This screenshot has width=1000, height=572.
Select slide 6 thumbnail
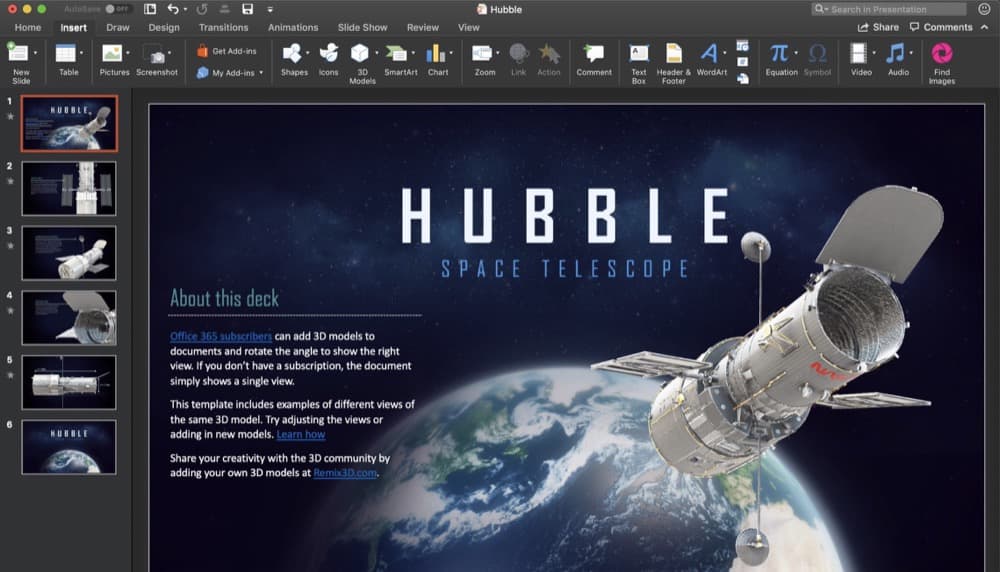69,446
